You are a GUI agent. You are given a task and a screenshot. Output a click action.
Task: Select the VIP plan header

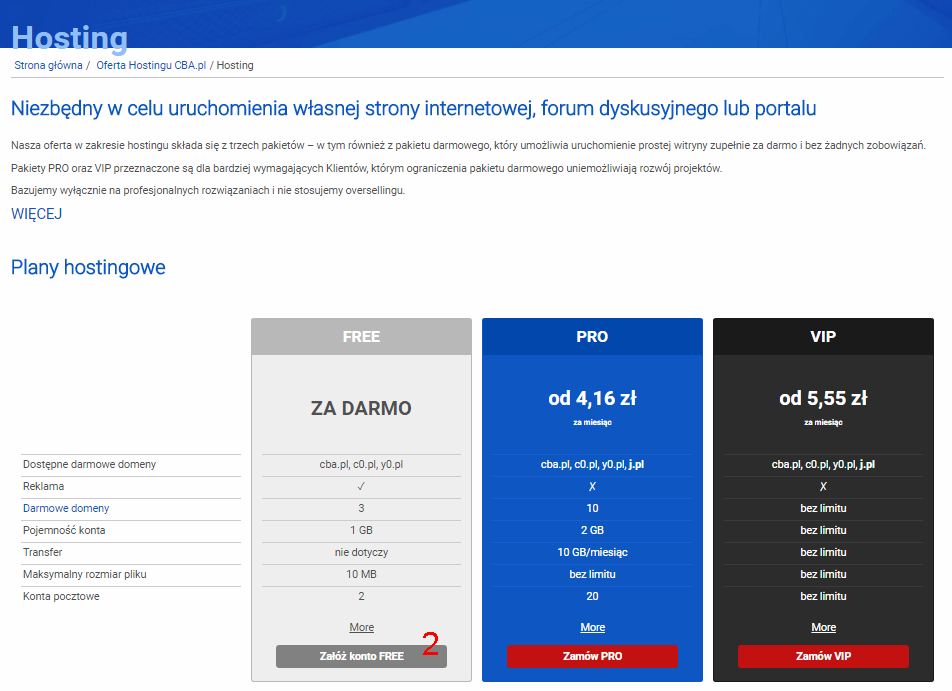pyautogui.click(x=823, y=336)
